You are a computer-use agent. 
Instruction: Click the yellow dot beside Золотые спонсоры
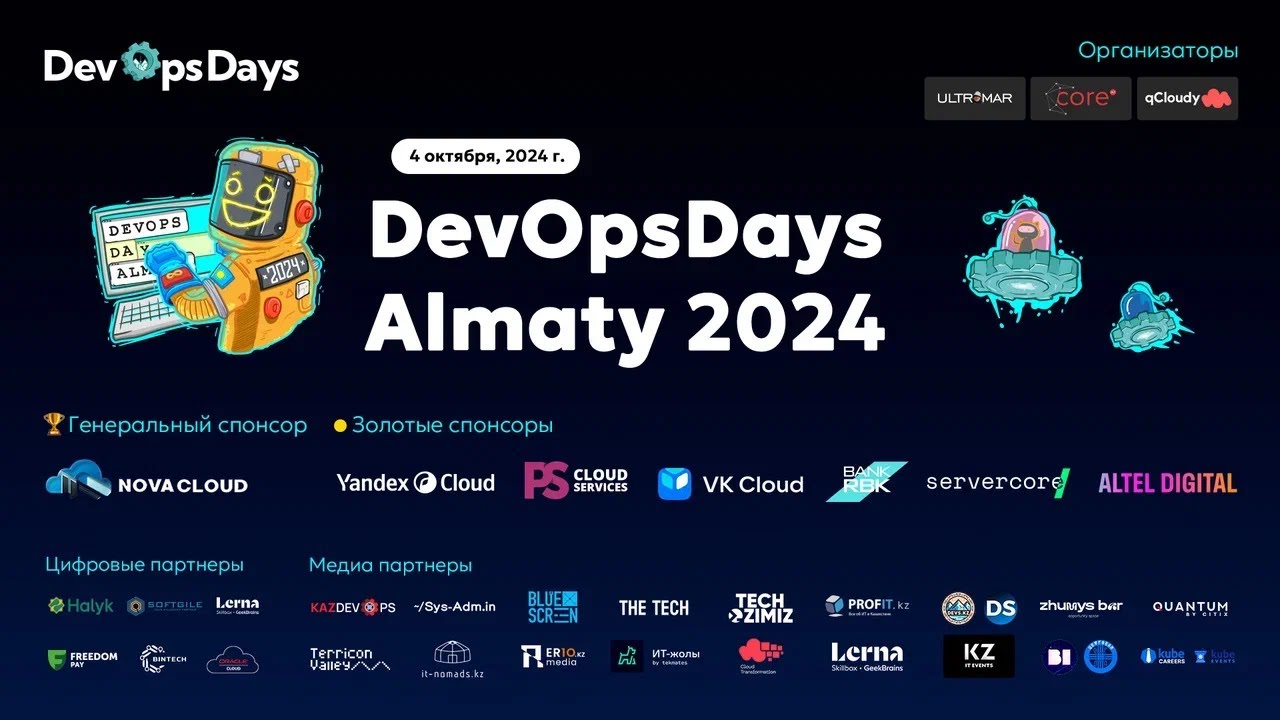click(340, 426)
